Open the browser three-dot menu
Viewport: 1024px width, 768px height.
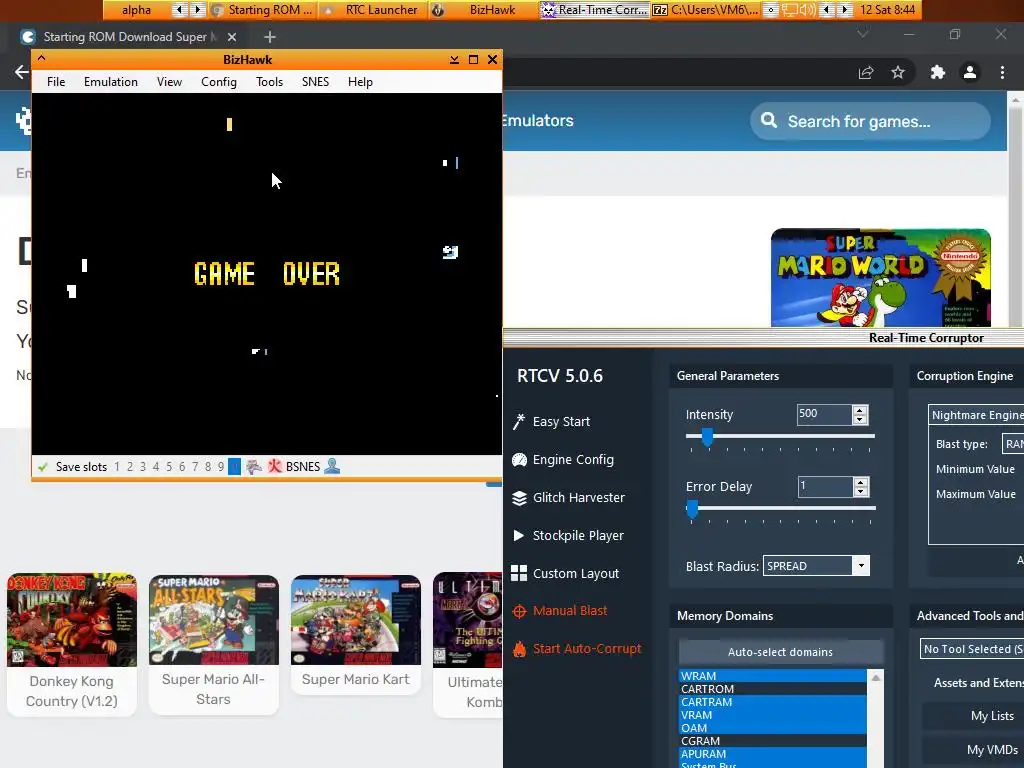pyautogui.click(x=1002, y=72)
